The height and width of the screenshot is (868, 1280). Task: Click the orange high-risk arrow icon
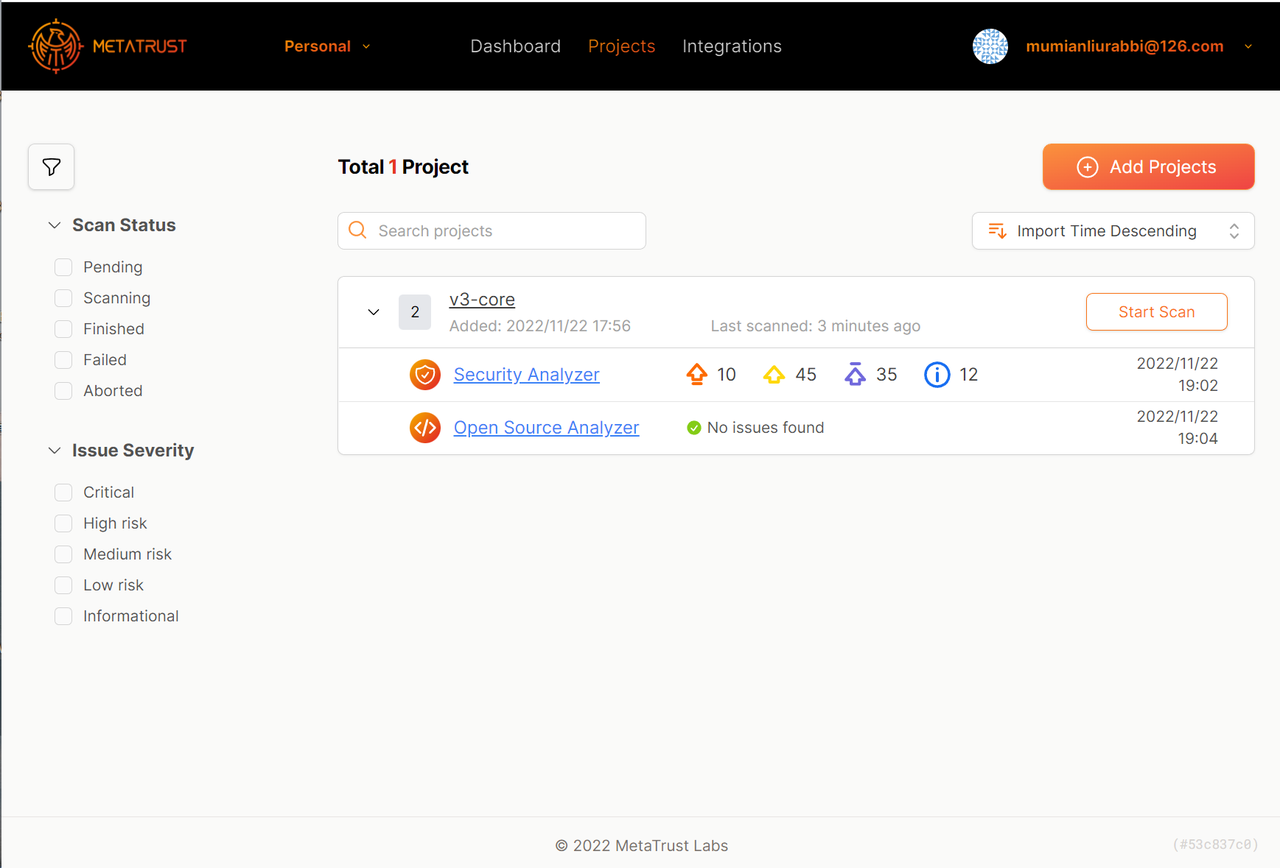click(697, 375)
